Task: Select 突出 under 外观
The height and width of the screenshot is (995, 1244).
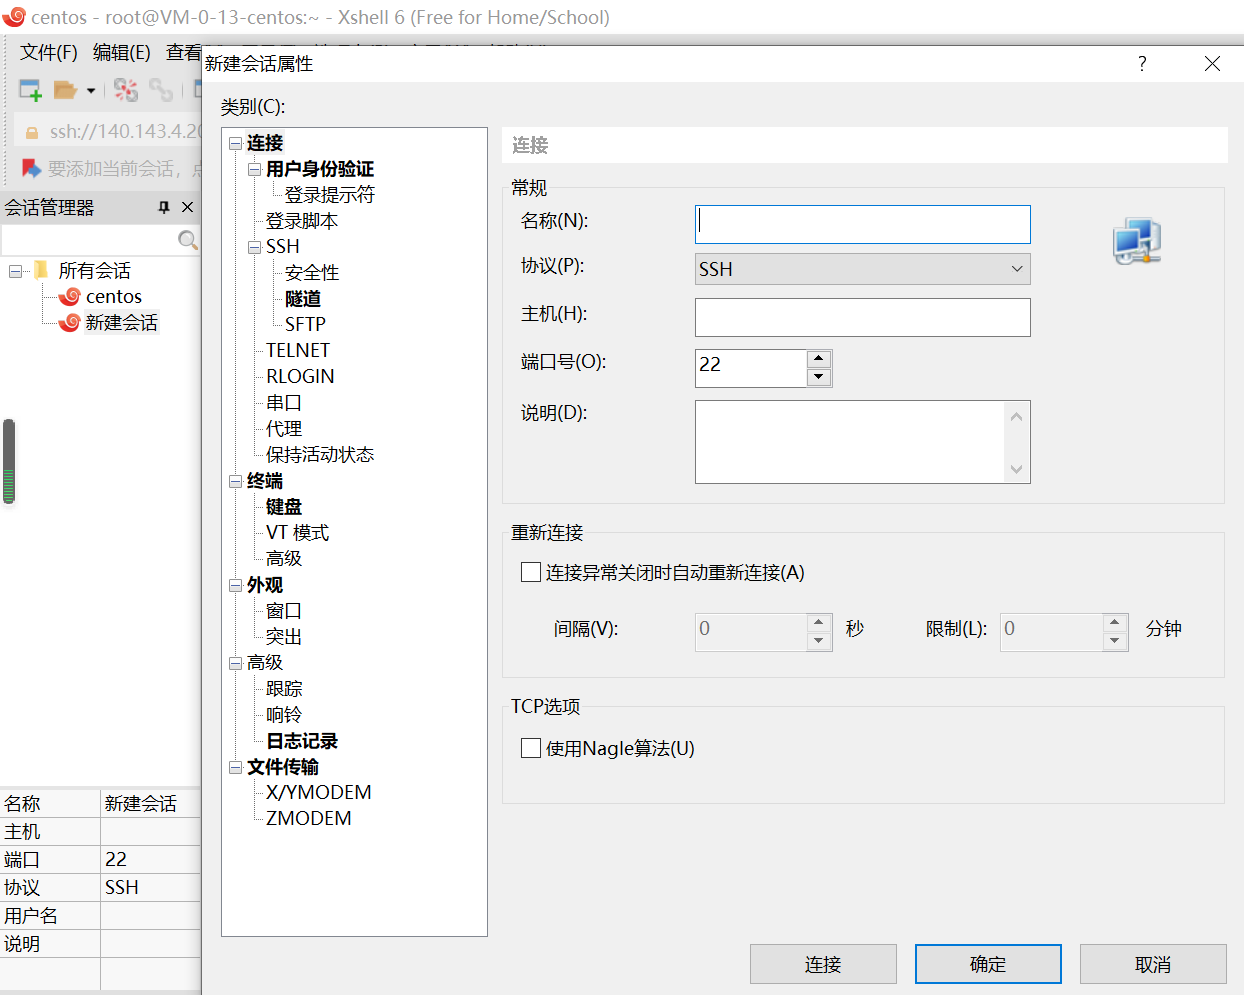Action: 283,637
